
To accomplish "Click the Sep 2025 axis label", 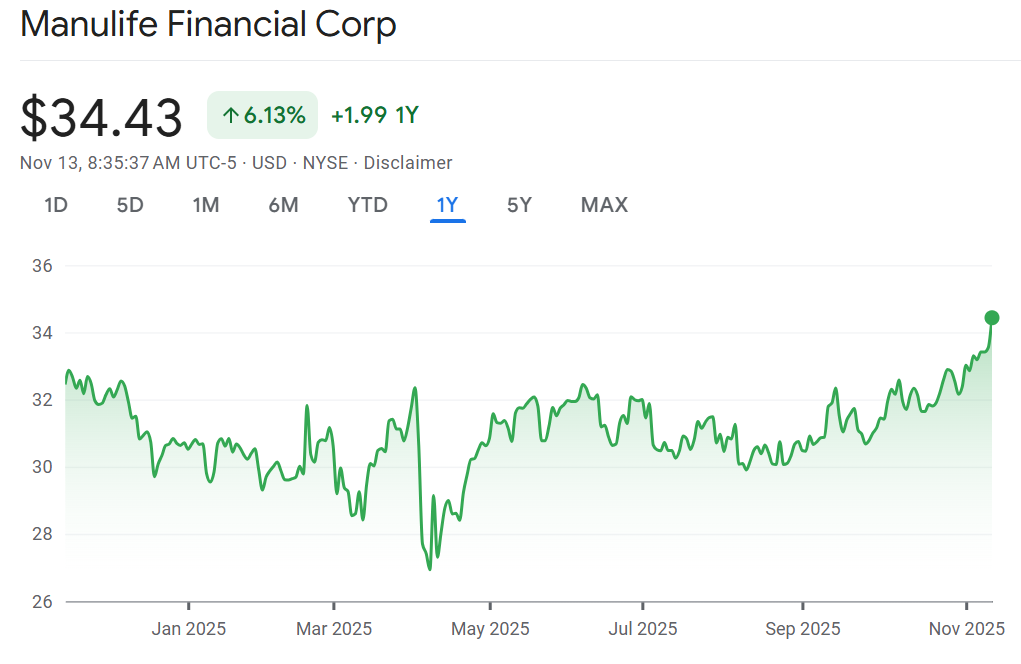I will (802, 629).
